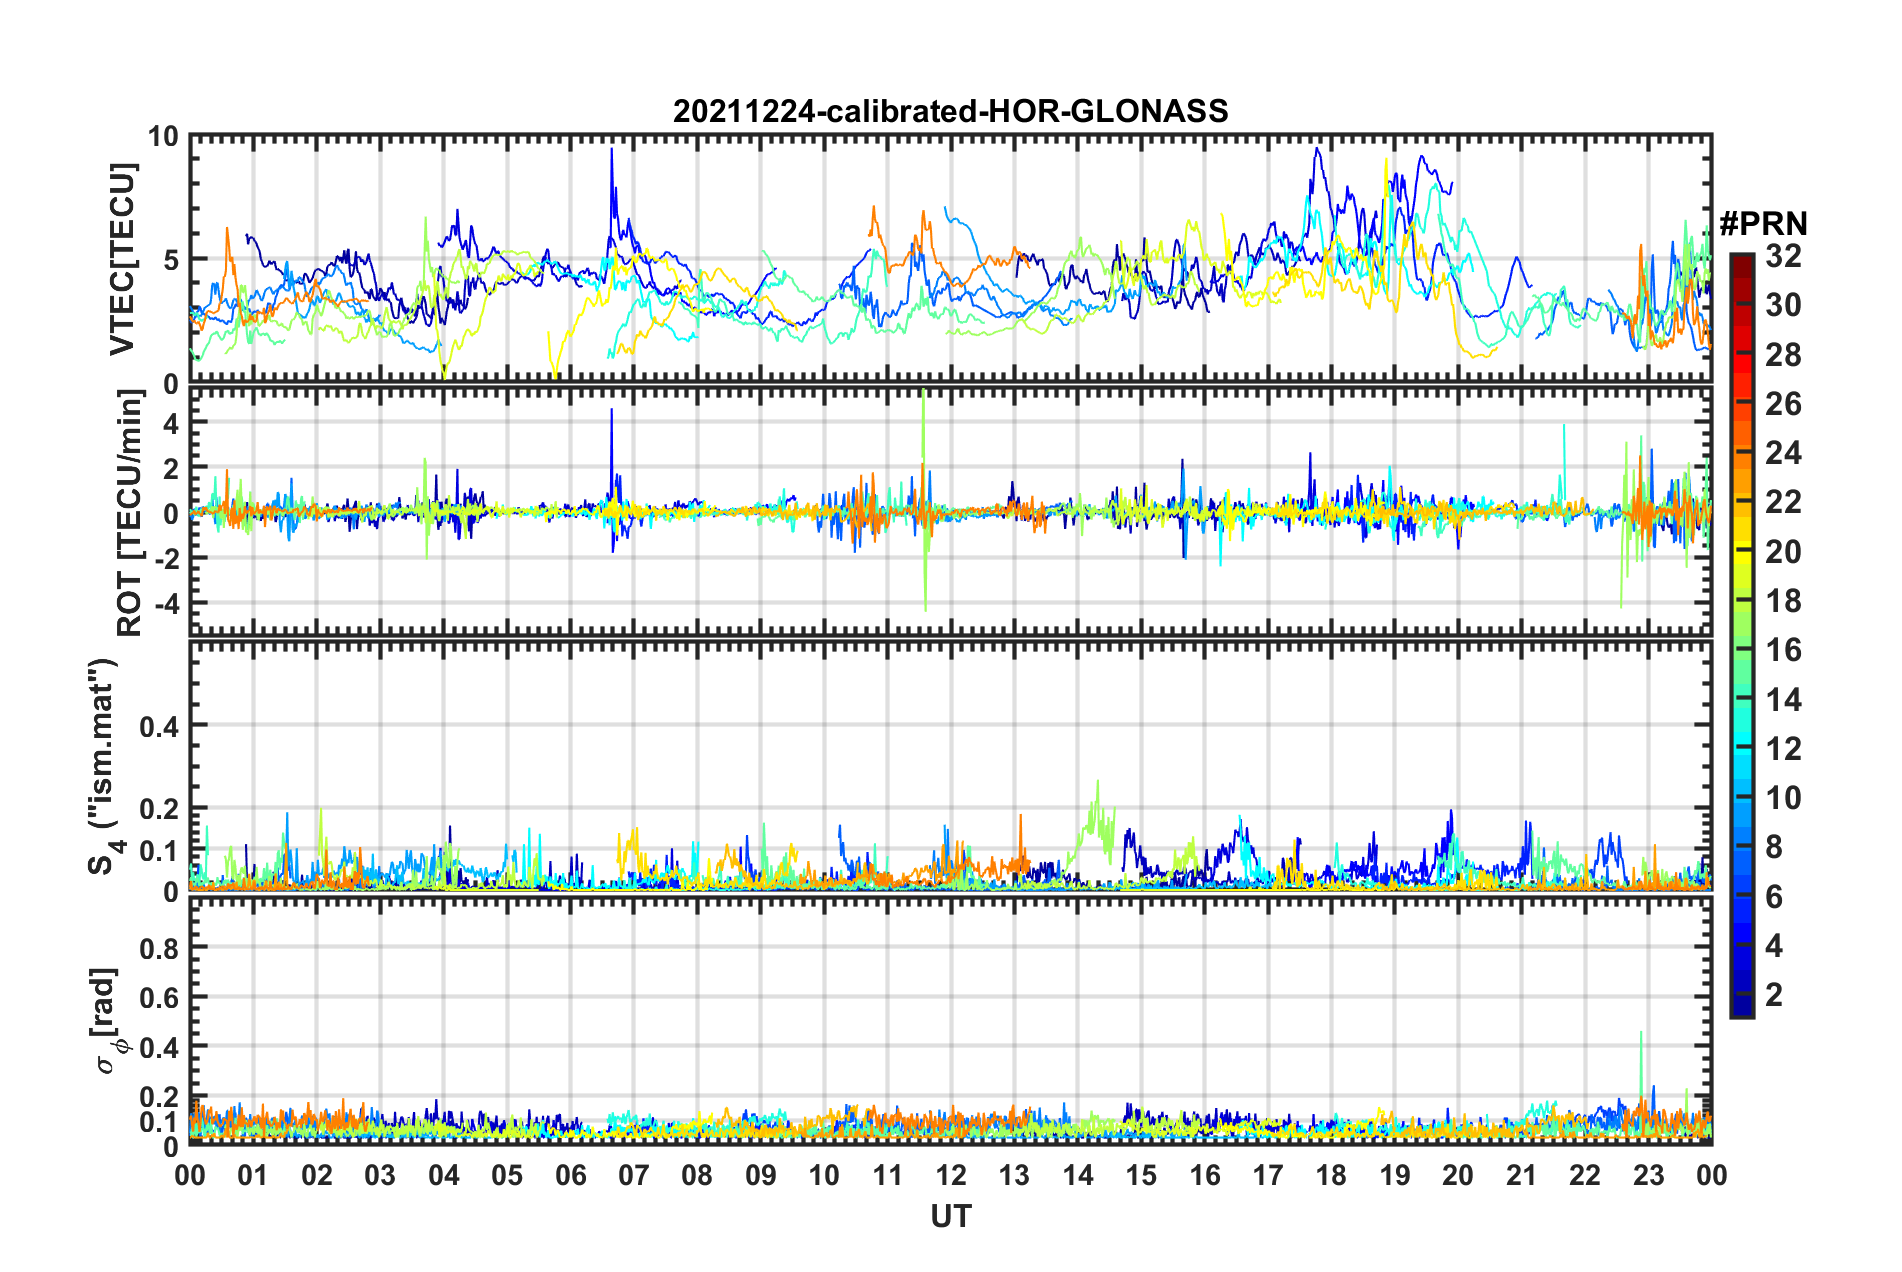Screen dimensions: 1902x1272
Task: Click the colorbar's dark blue band near 2
Action: click(x=1741, y=994)
